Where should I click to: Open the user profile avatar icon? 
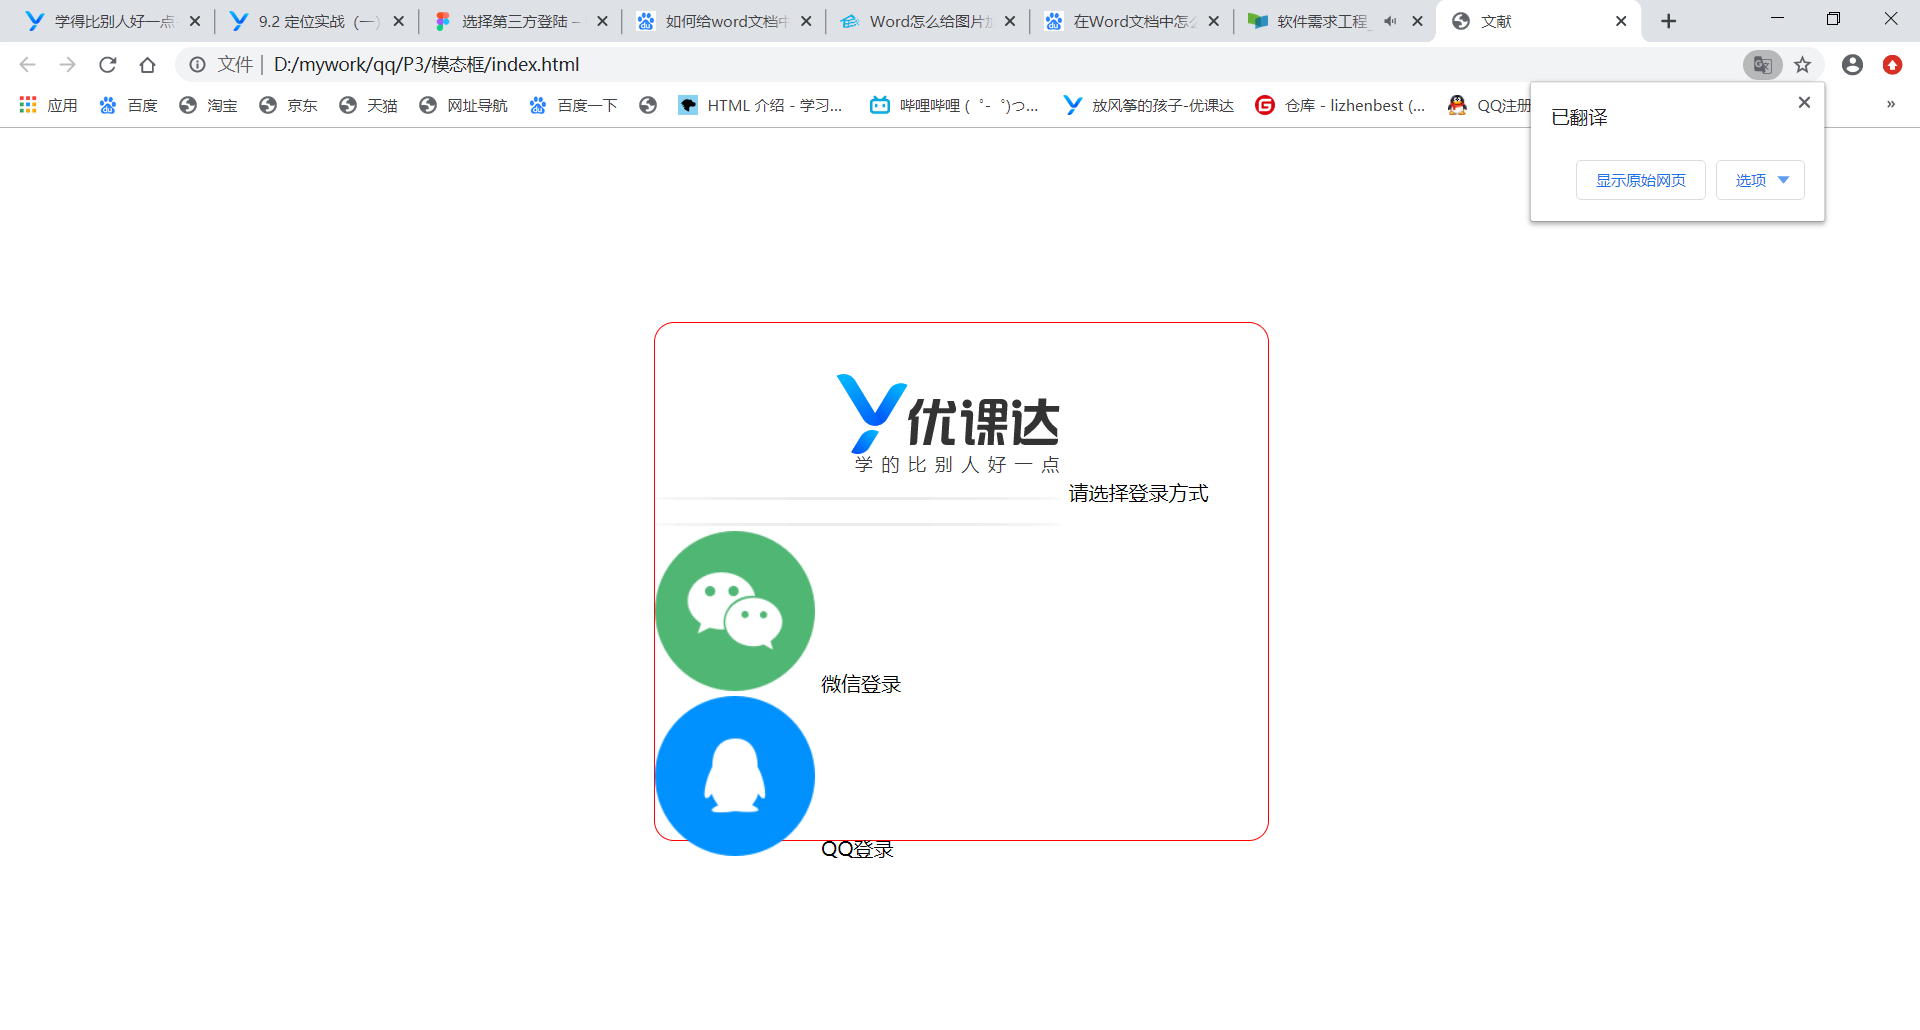1852,65
